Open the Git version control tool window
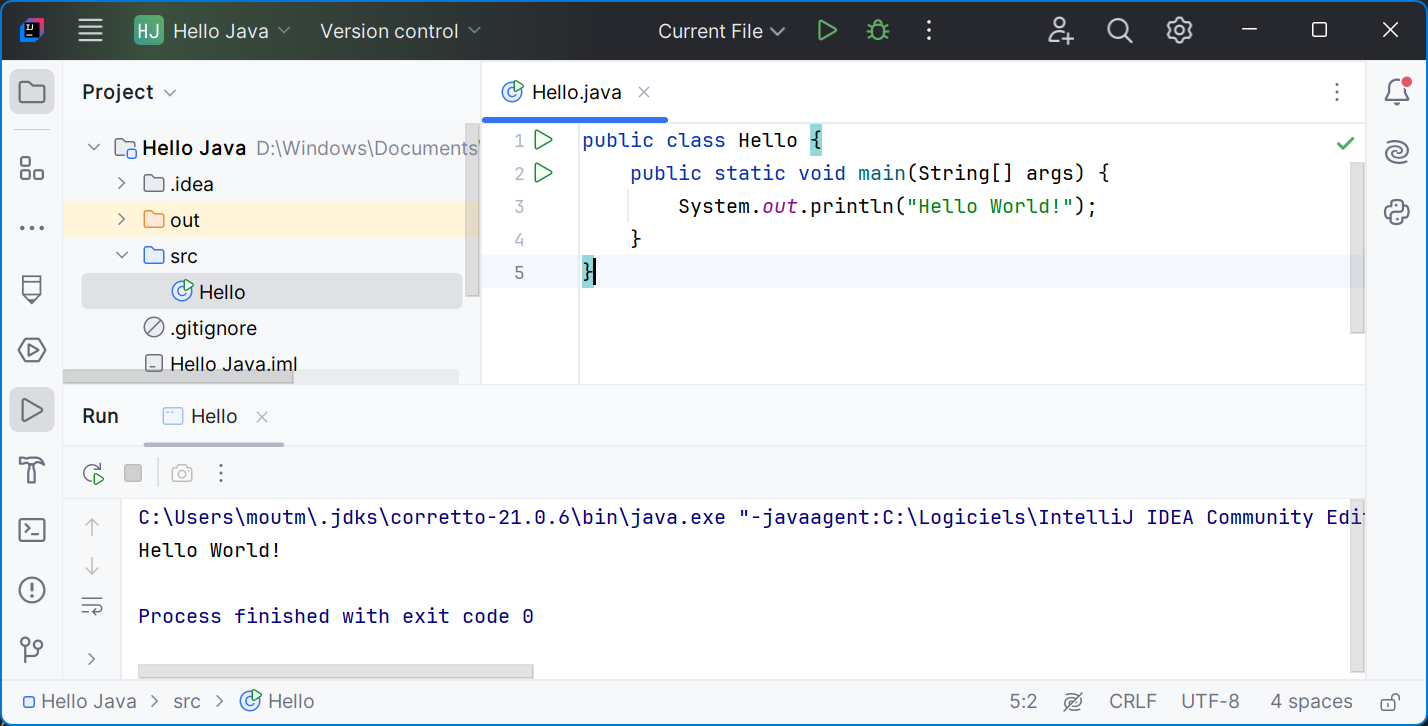This screenshot has height=726, width=1428. pos(32,650)
